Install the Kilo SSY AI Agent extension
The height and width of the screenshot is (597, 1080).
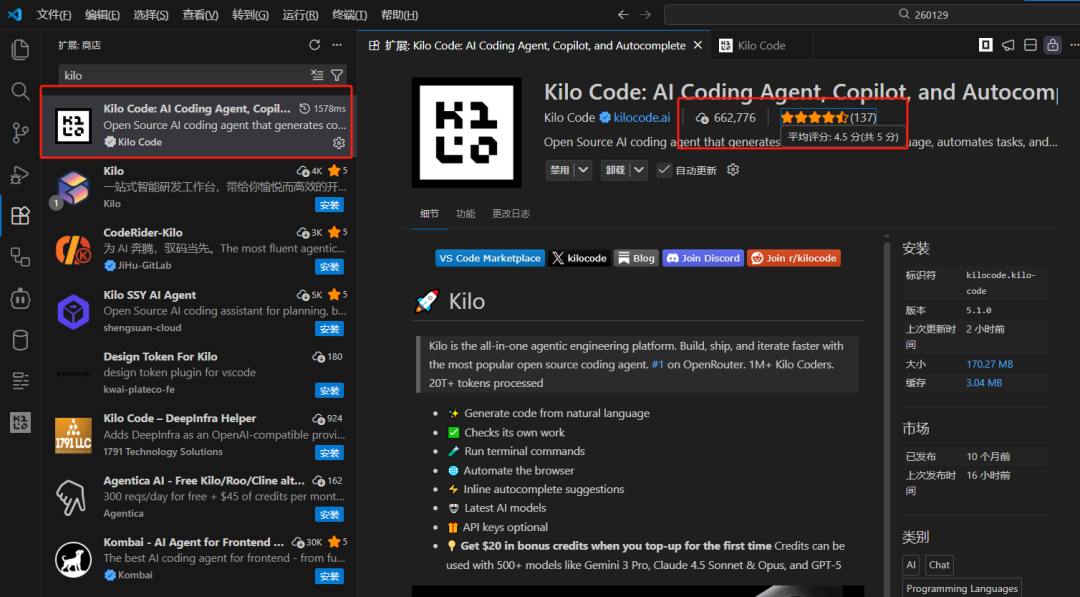[329, 328]
